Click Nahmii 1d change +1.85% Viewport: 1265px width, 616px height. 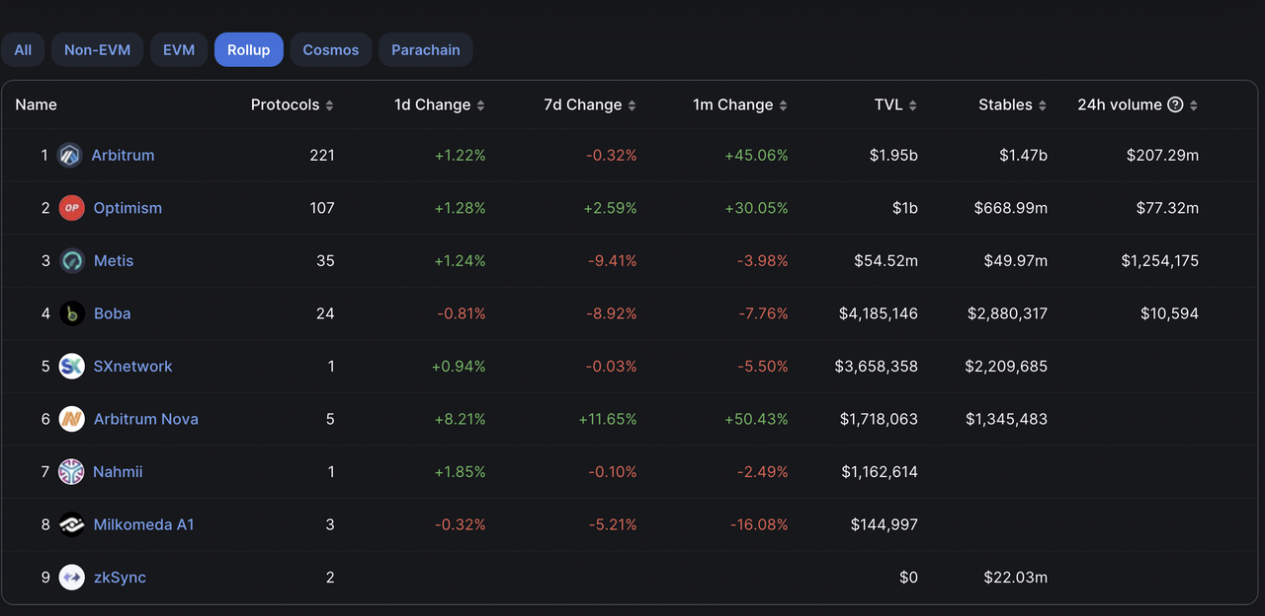tap(460, 472)
